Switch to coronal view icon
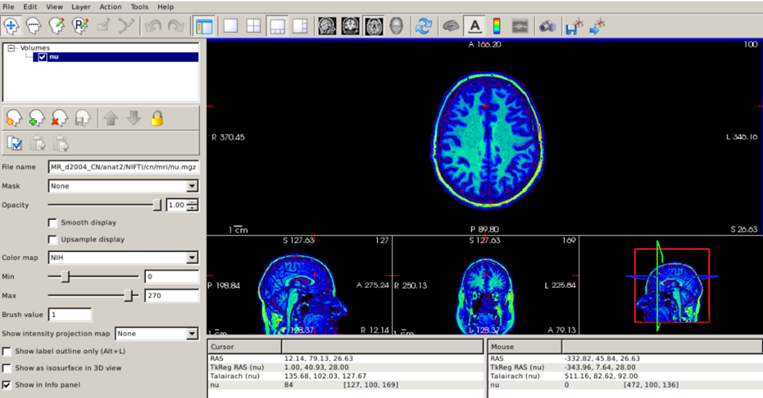Image resolution: width=763 pixels, height=398 pixels. tap(350, 26)
